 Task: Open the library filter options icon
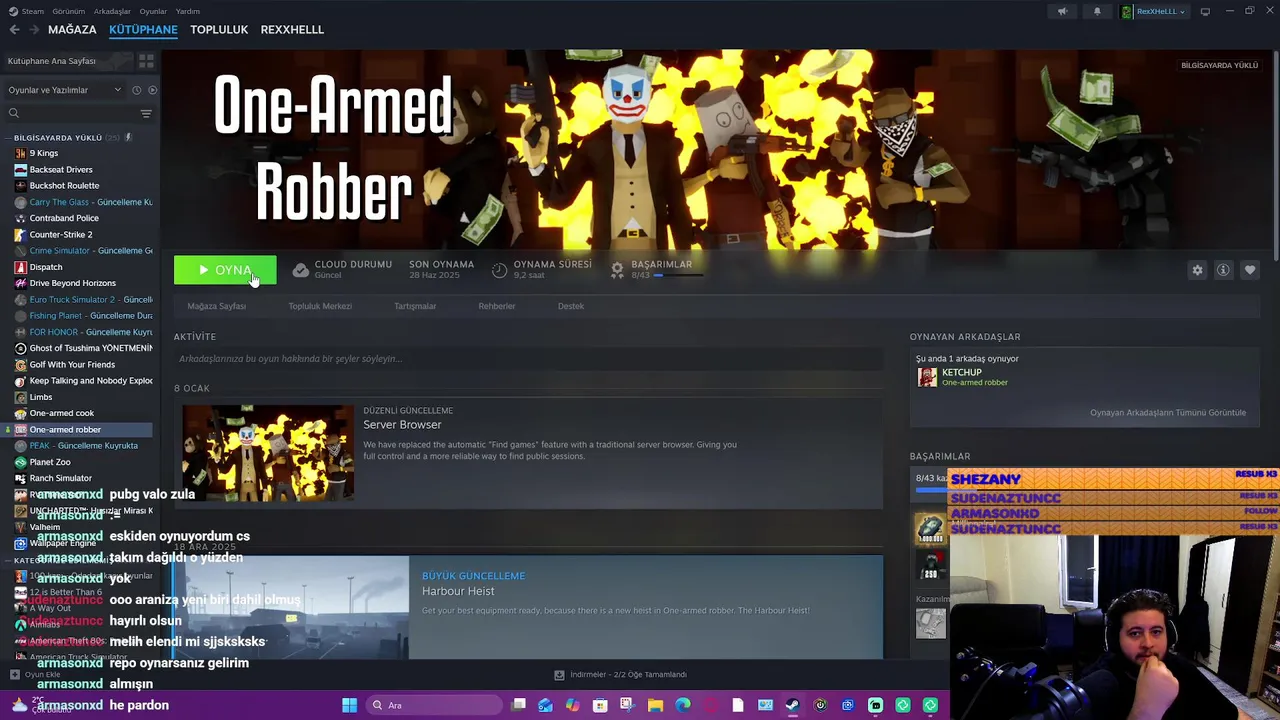[146, 114]
